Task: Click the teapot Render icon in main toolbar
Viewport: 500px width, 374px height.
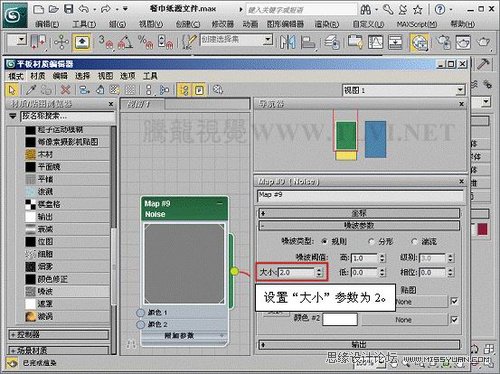Action: [483, 42]
